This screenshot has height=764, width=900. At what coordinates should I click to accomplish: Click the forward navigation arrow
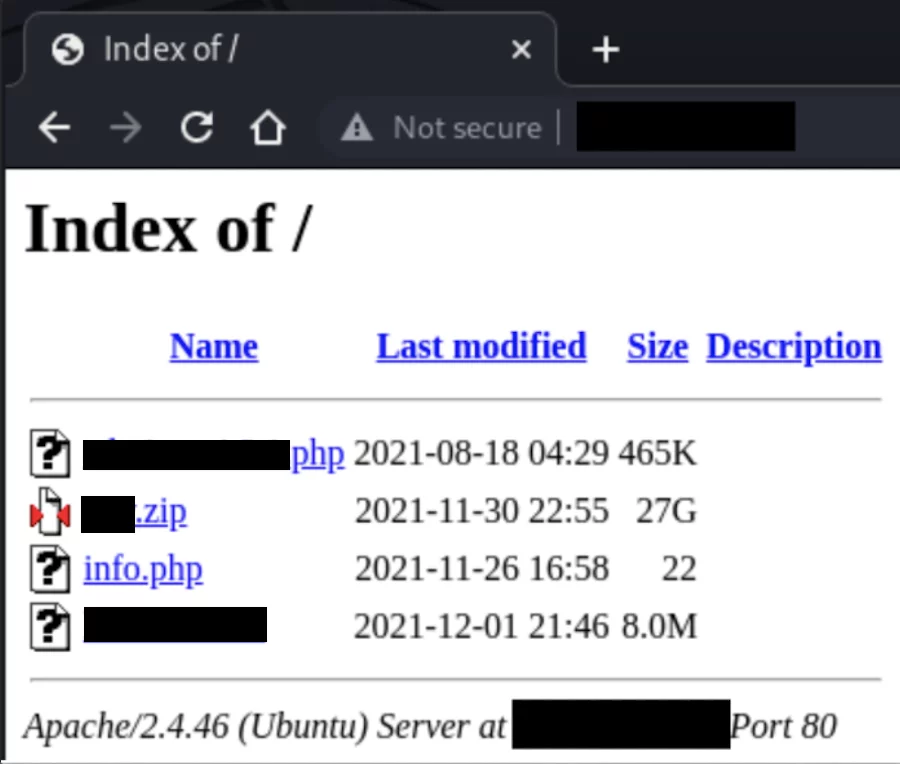126,127
